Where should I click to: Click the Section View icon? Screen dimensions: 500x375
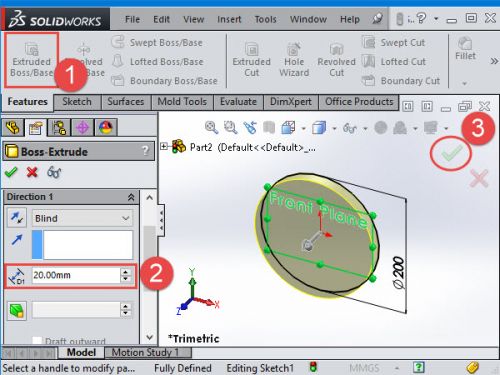click(x=269, y=127)
